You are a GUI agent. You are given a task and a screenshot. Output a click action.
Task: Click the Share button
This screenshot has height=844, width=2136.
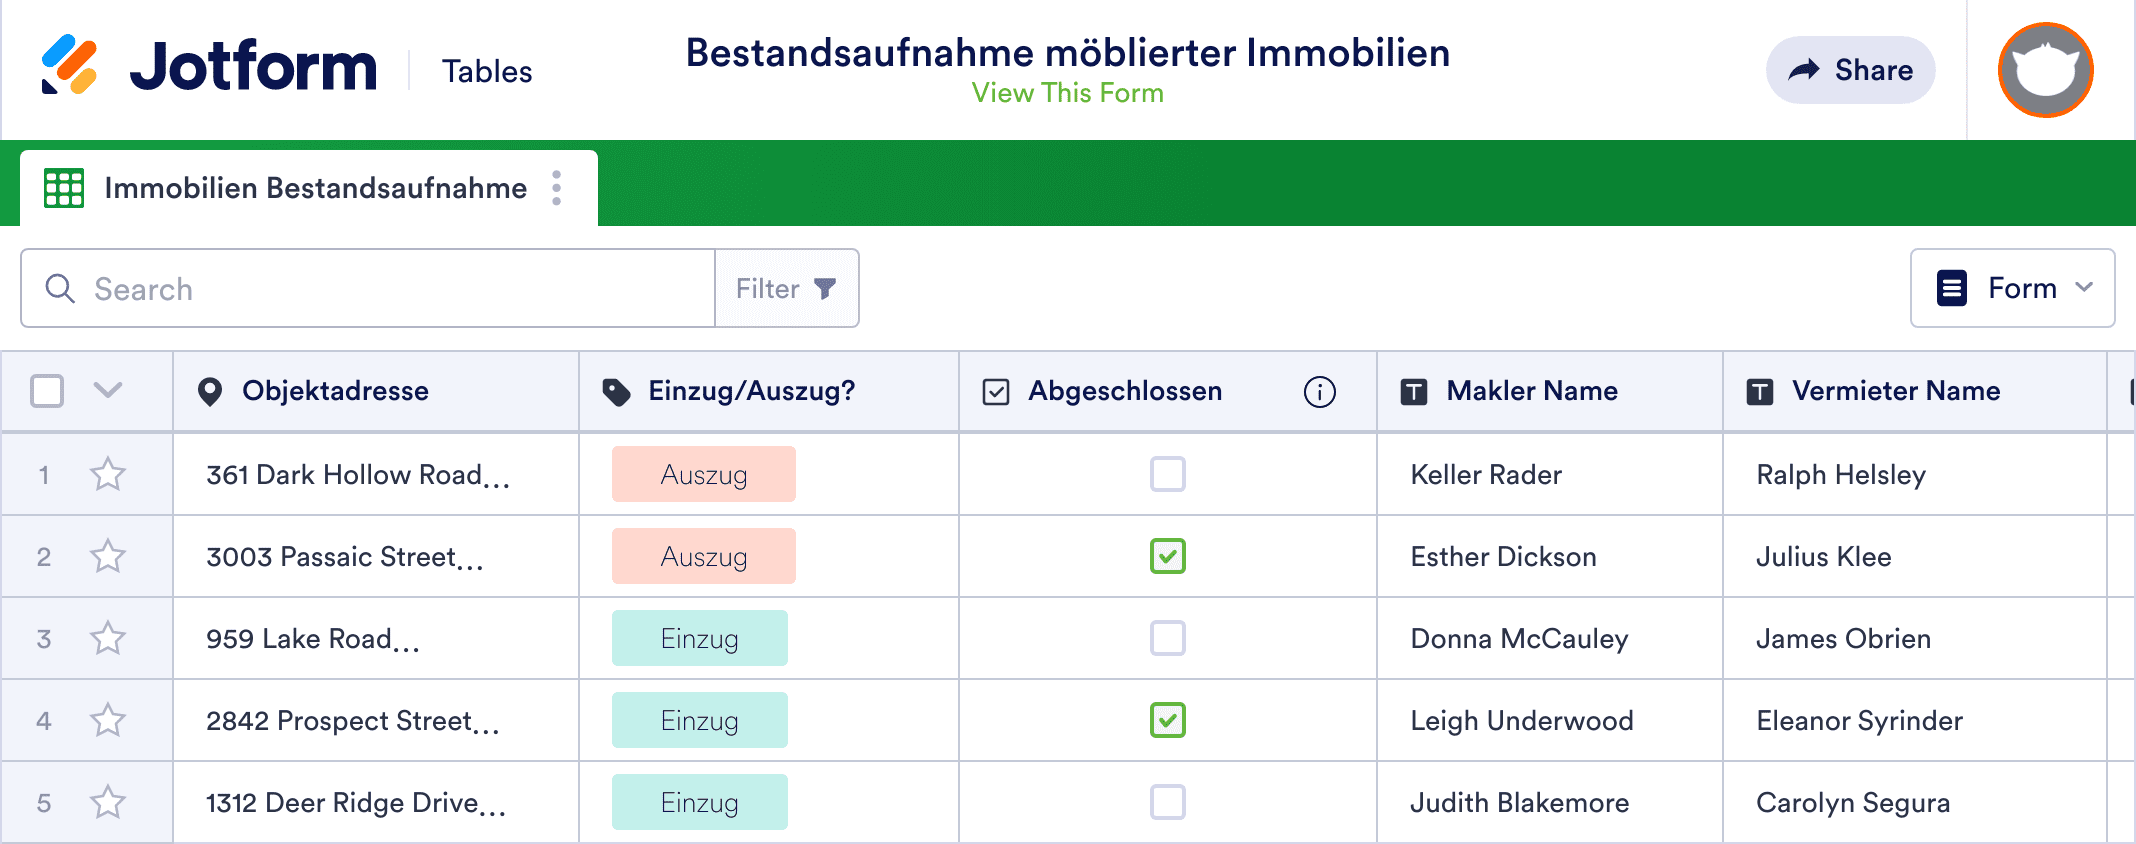(x=1850, y=70)
